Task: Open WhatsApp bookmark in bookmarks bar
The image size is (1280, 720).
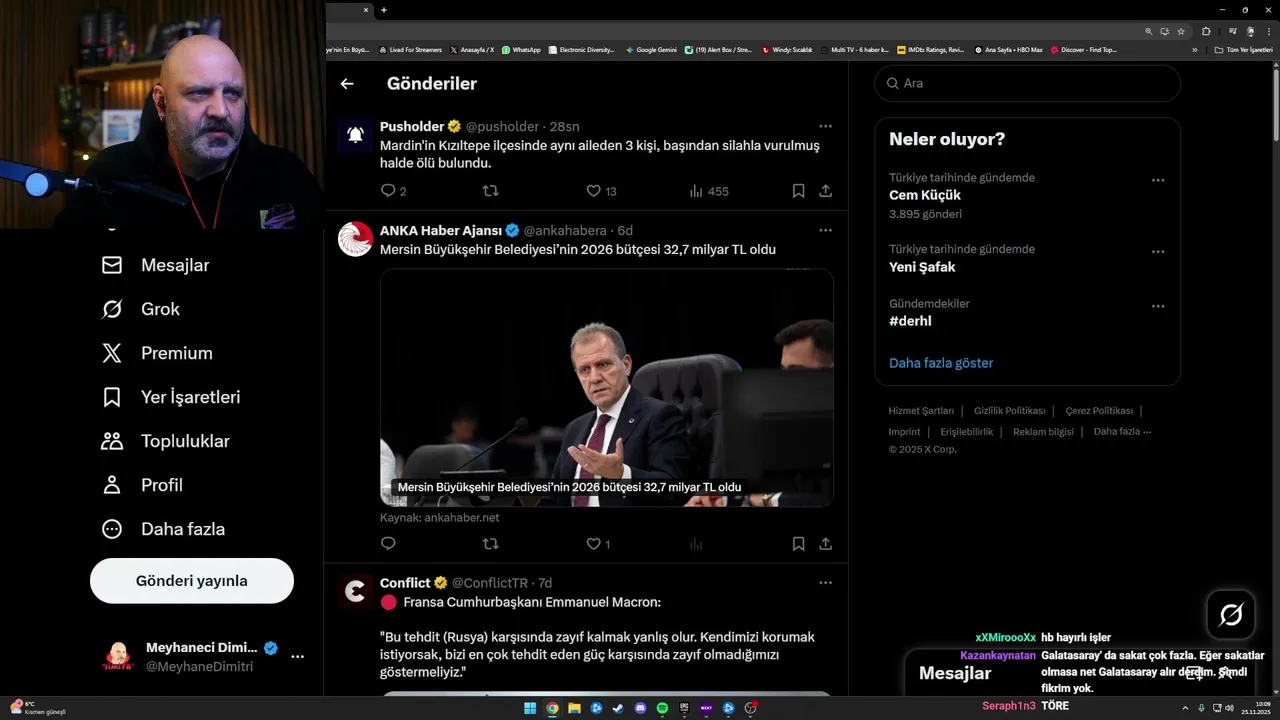Action: (521, 49)
